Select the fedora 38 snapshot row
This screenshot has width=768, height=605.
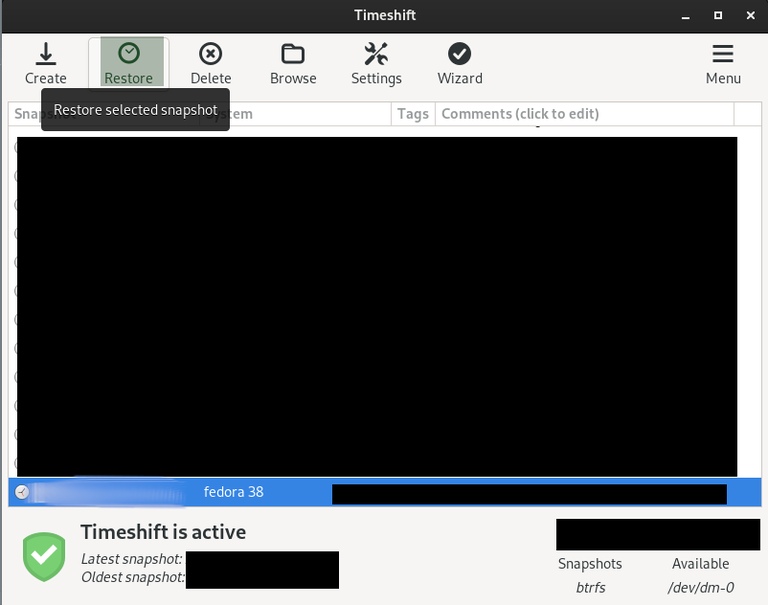click(x=384, y=492)
